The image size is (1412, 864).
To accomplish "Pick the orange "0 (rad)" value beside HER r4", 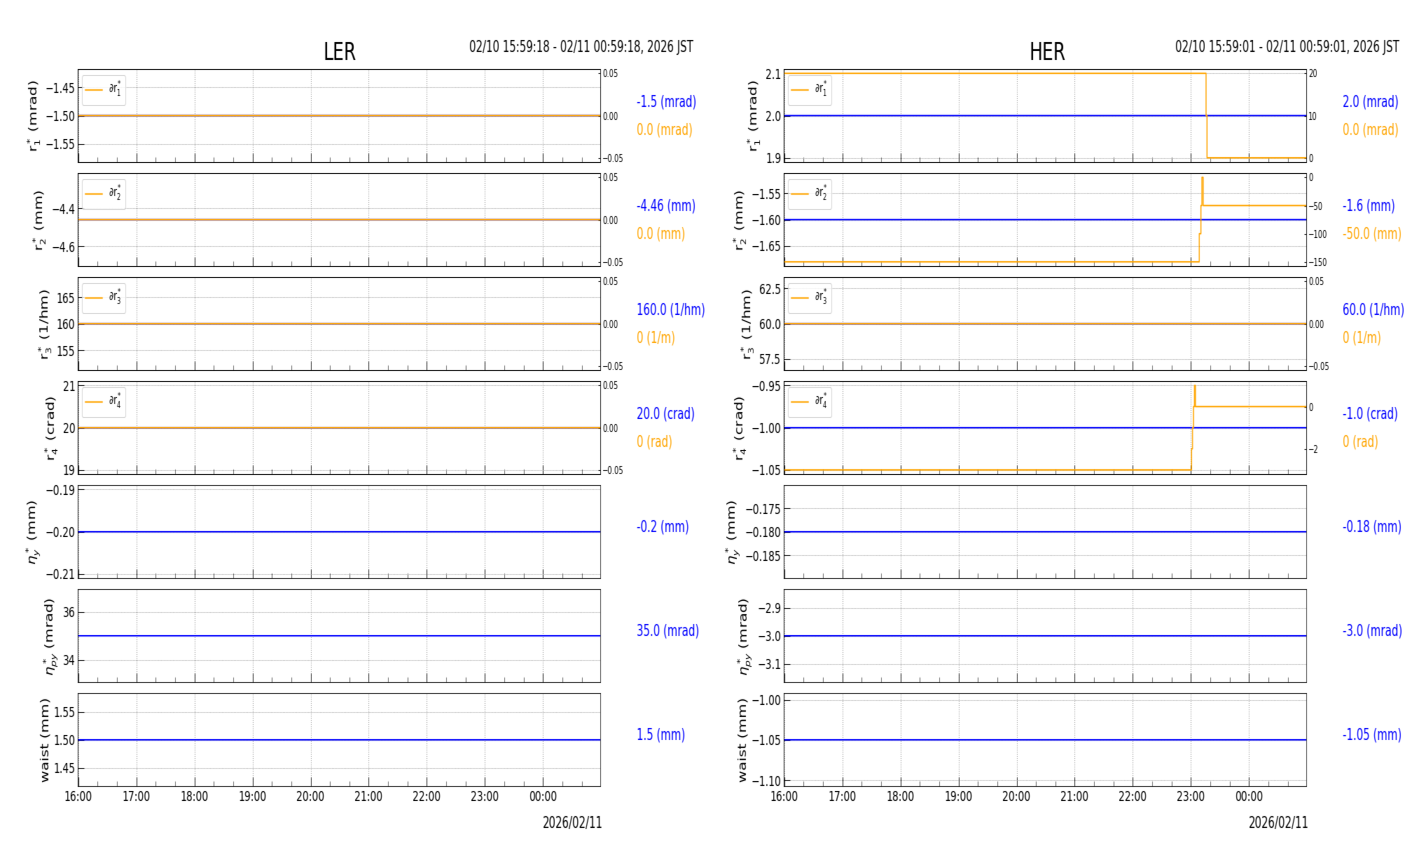I will pos(1360,442).
